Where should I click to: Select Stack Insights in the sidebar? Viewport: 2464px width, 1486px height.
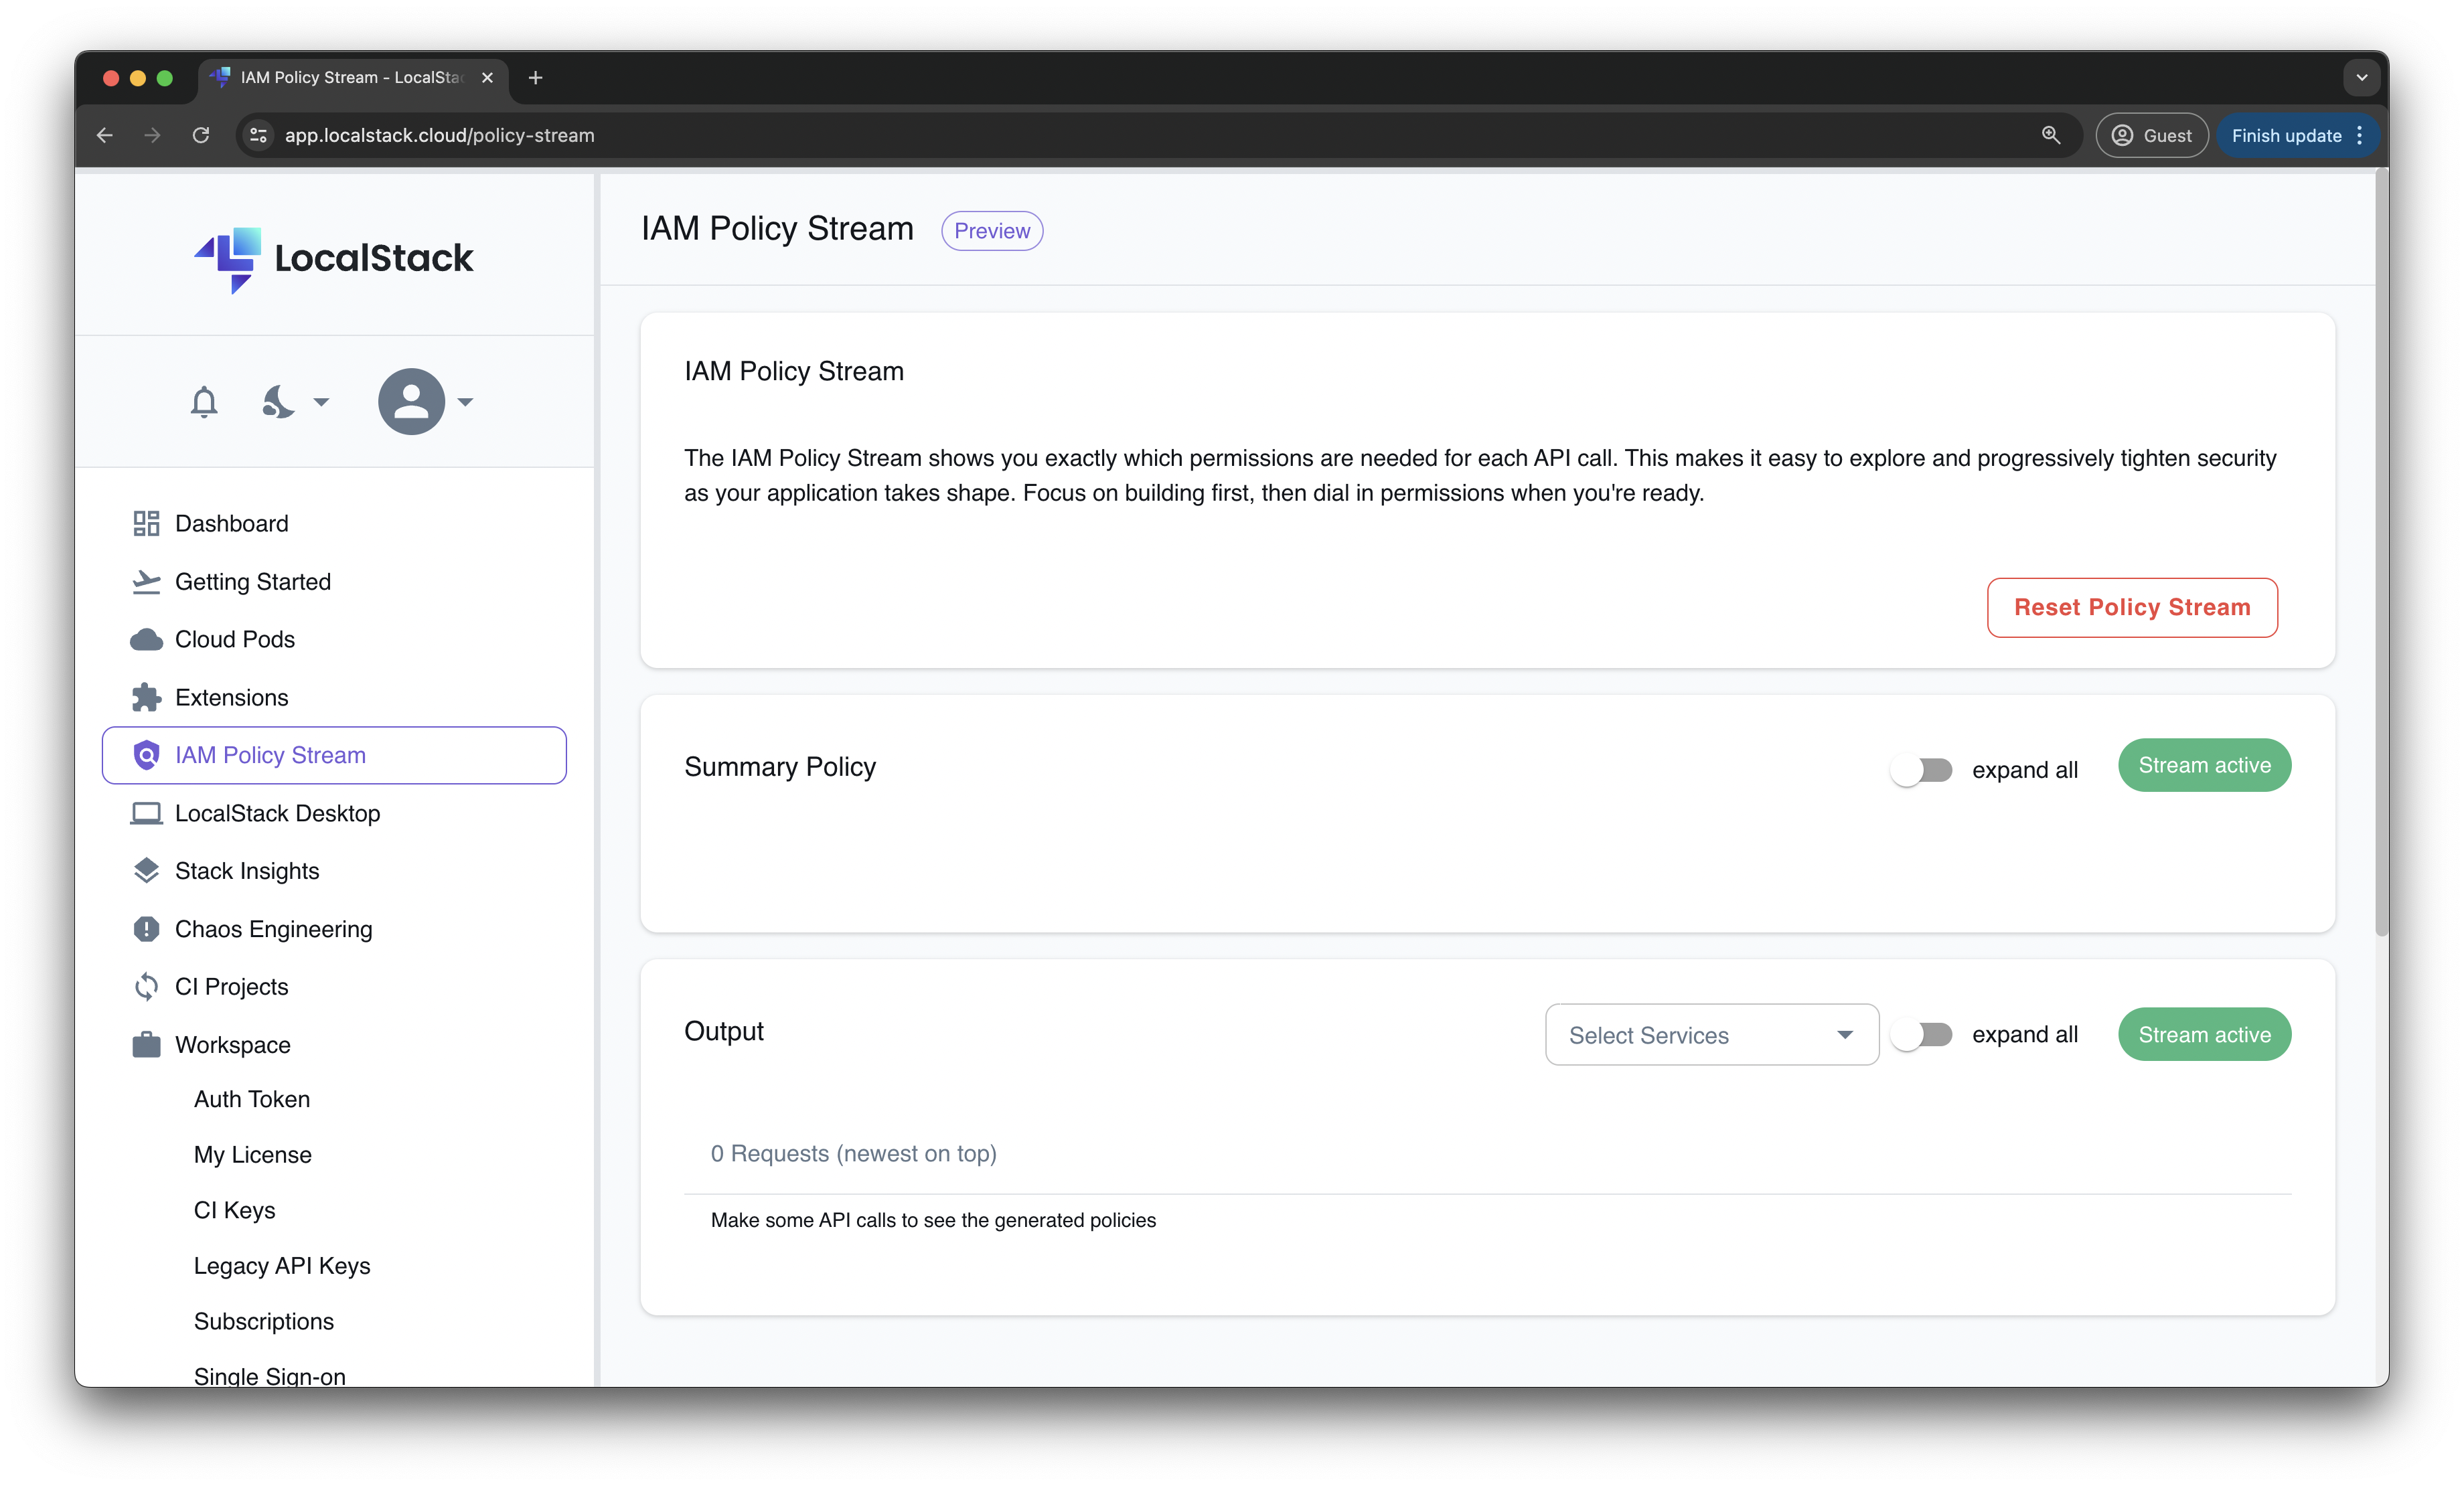coord(246,870)
